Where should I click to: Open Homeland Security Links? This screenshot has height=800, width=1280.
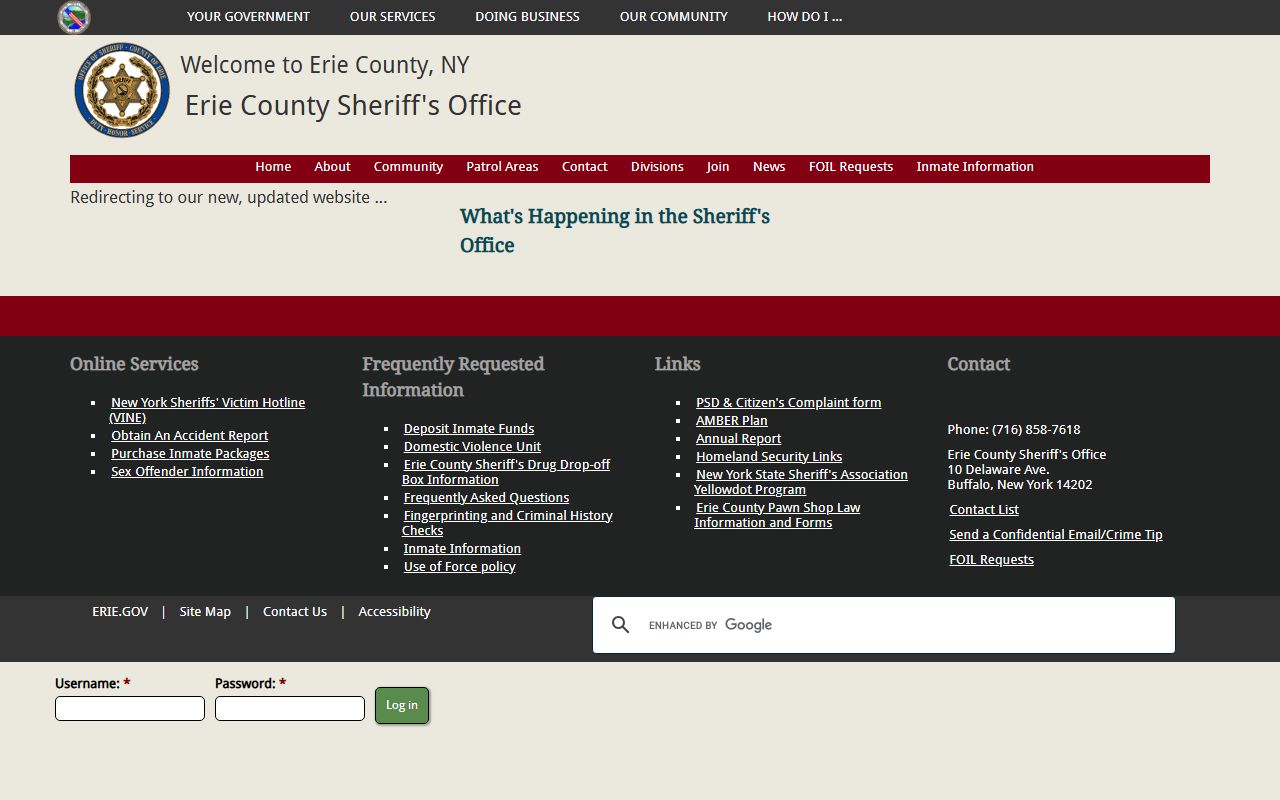769,457
